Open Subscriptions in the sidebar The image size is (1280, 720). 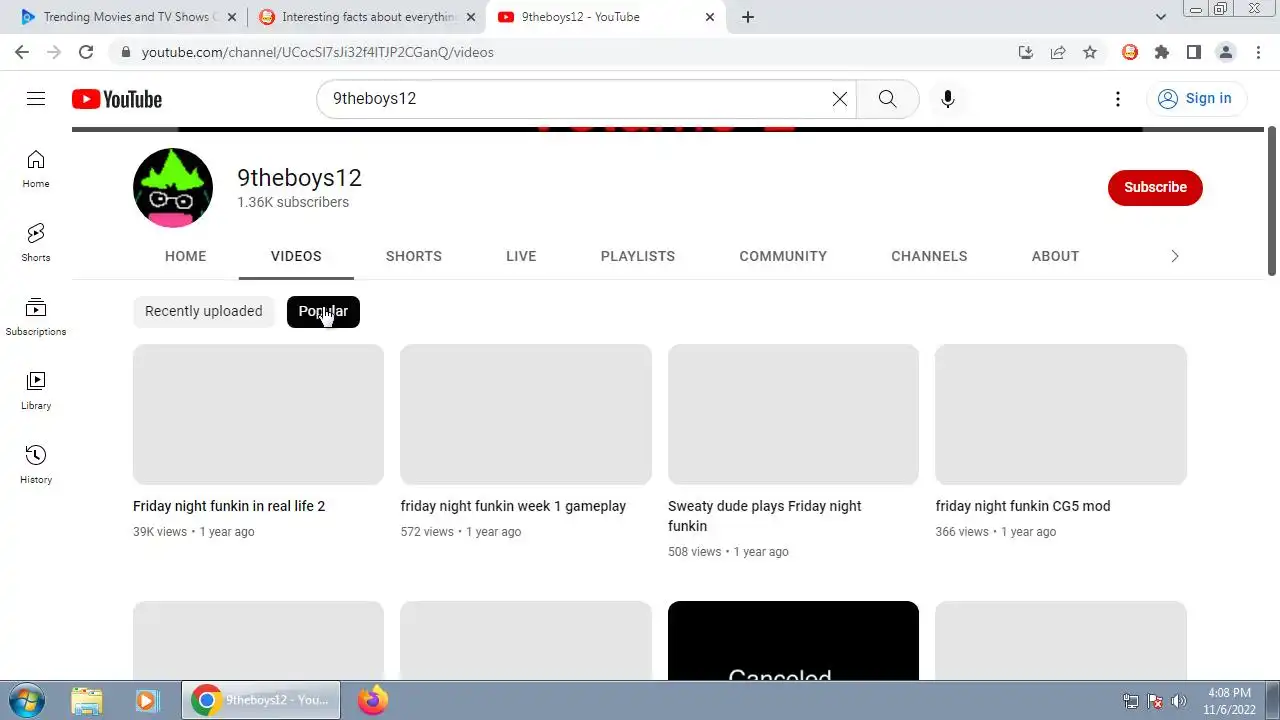click(x=36, y=317)
